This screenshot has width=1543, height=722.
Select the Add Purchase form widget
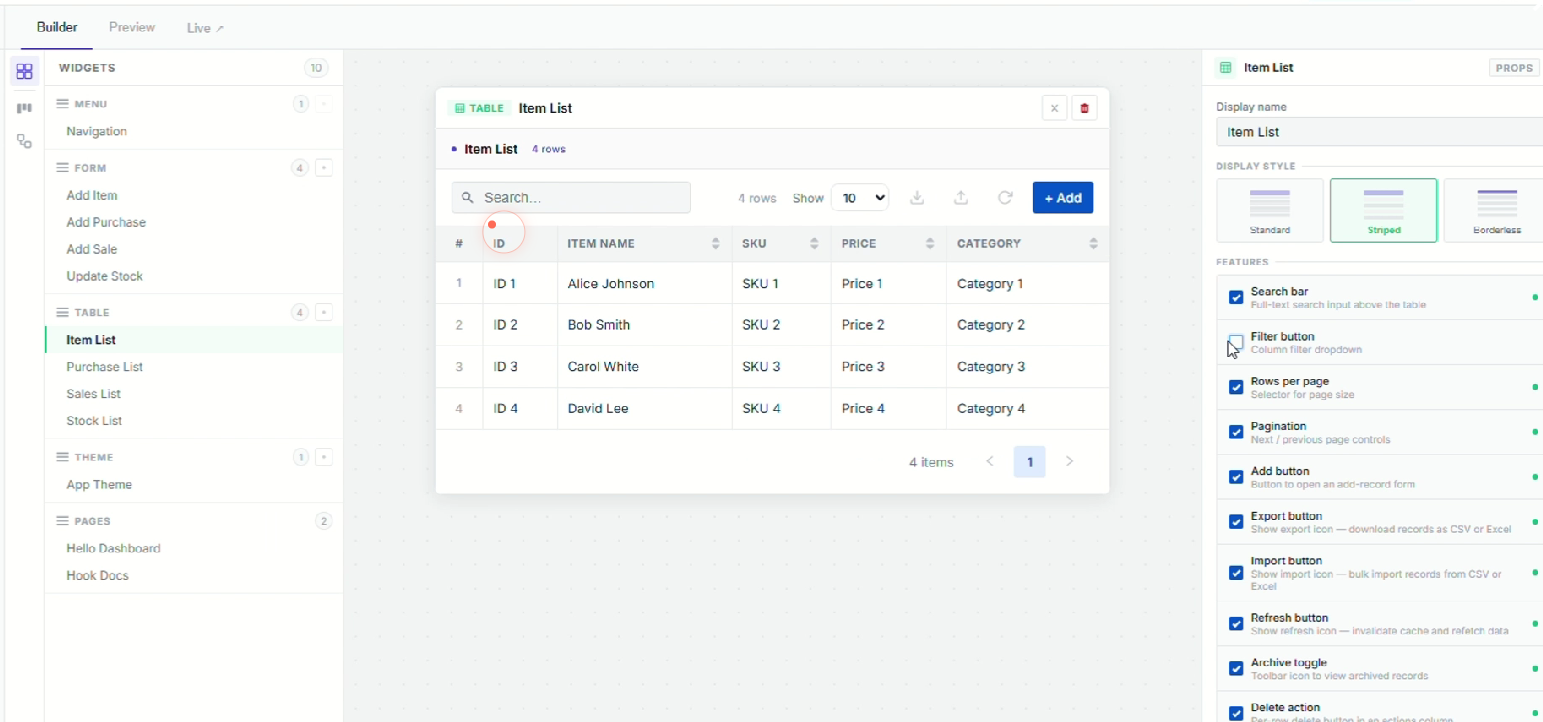point(106,222)
